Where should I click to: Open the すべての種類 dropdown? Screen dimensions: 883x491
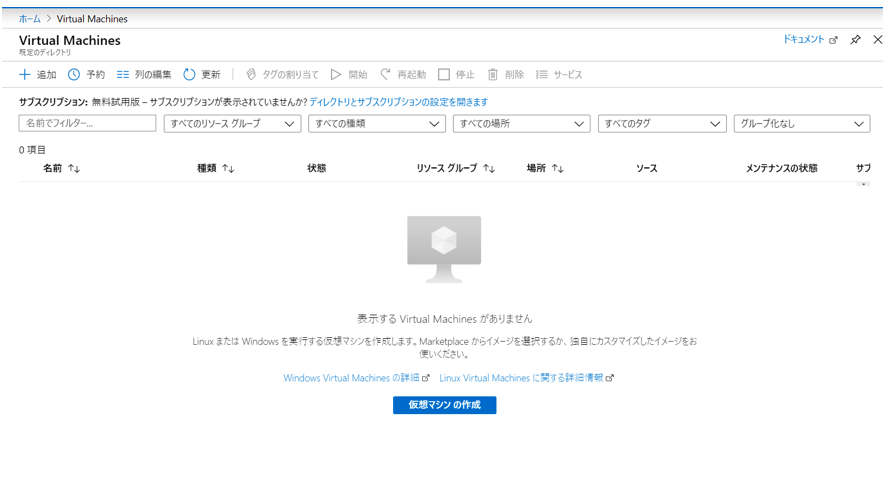(x=377, y=123)
